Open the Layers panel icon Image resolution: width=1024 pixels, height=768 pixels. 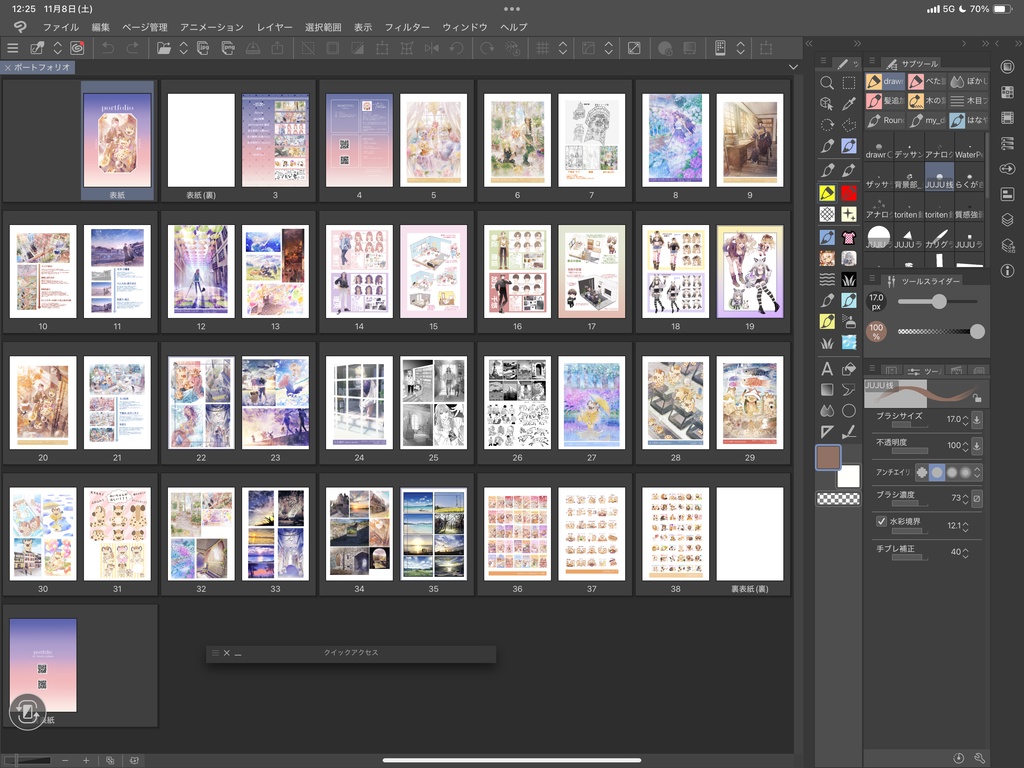pos(1007,220)
